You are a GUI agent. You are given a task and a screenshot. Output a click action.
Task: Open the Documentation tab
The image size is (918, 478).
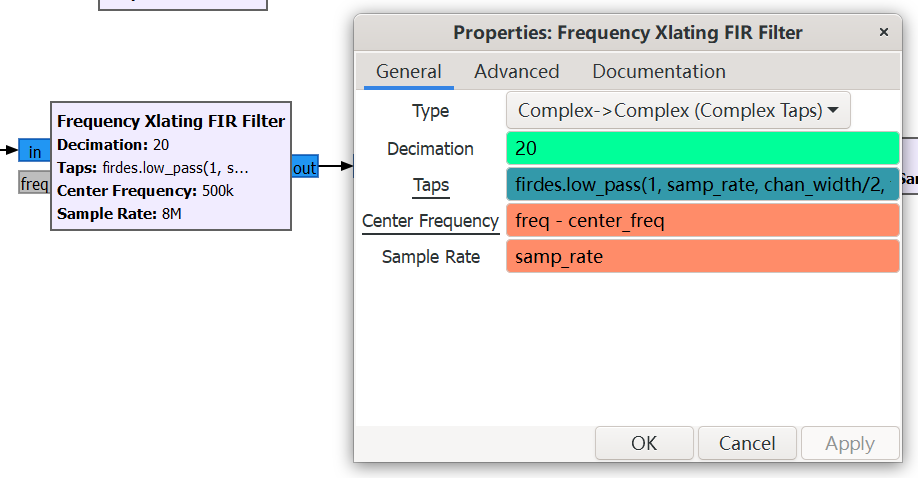coord(659,71)
